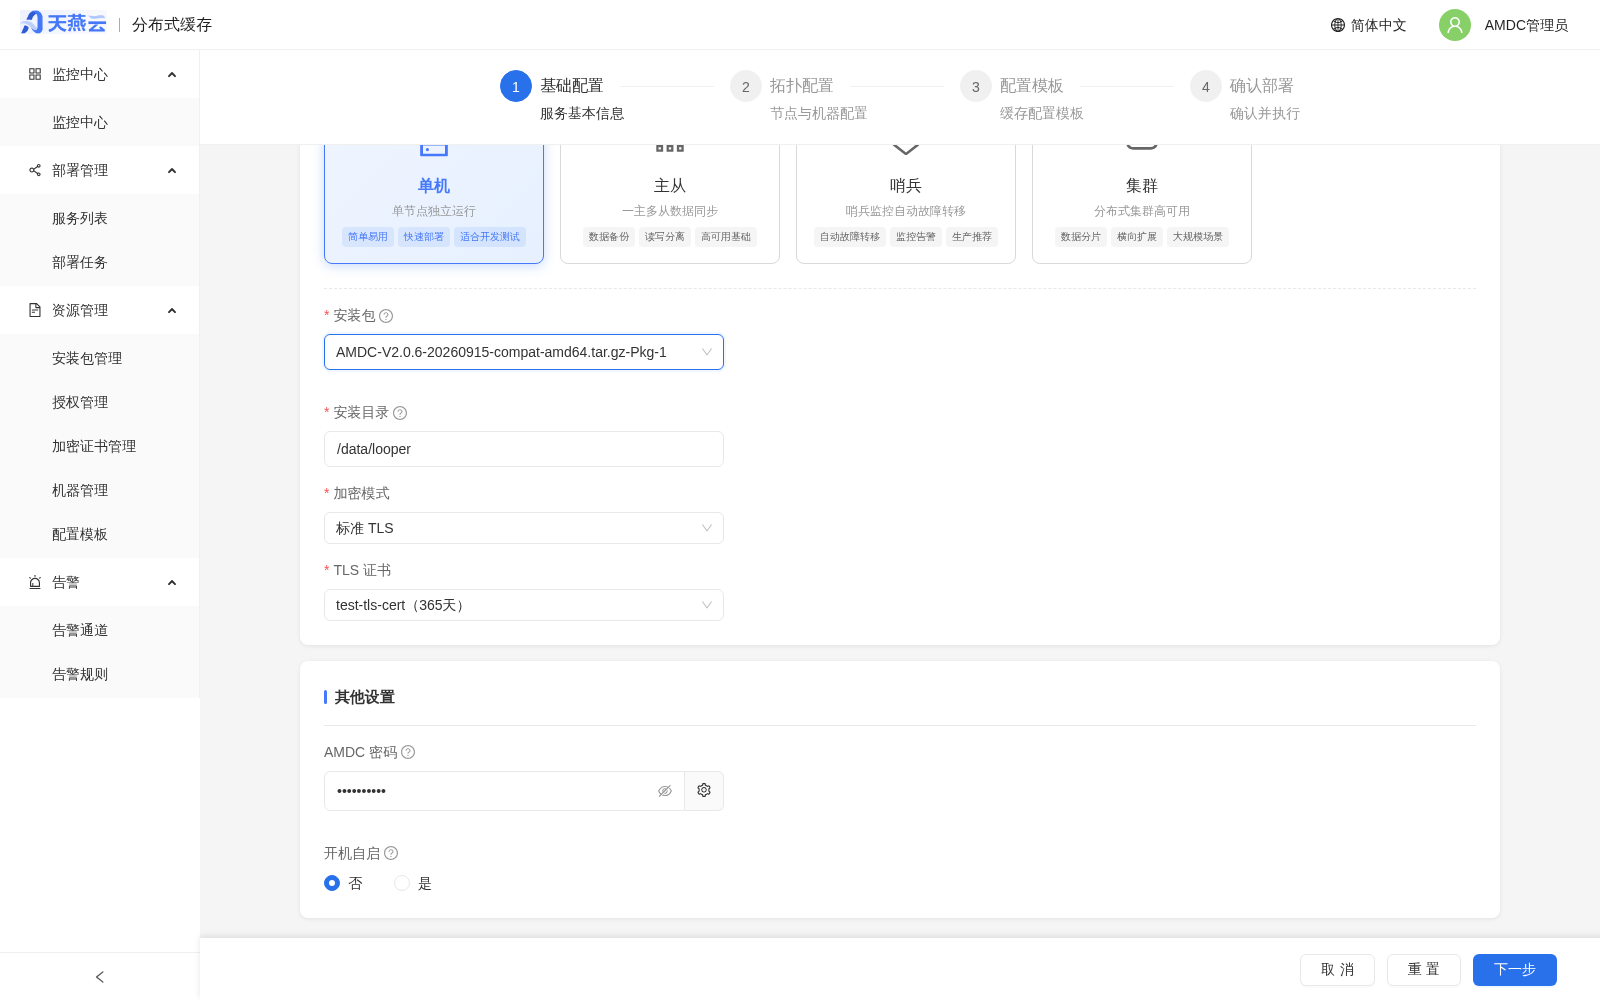The height and width of the screenshot is (1000, 1600).
Task: Switch language via 简体中文
Action: [1378, 25]
